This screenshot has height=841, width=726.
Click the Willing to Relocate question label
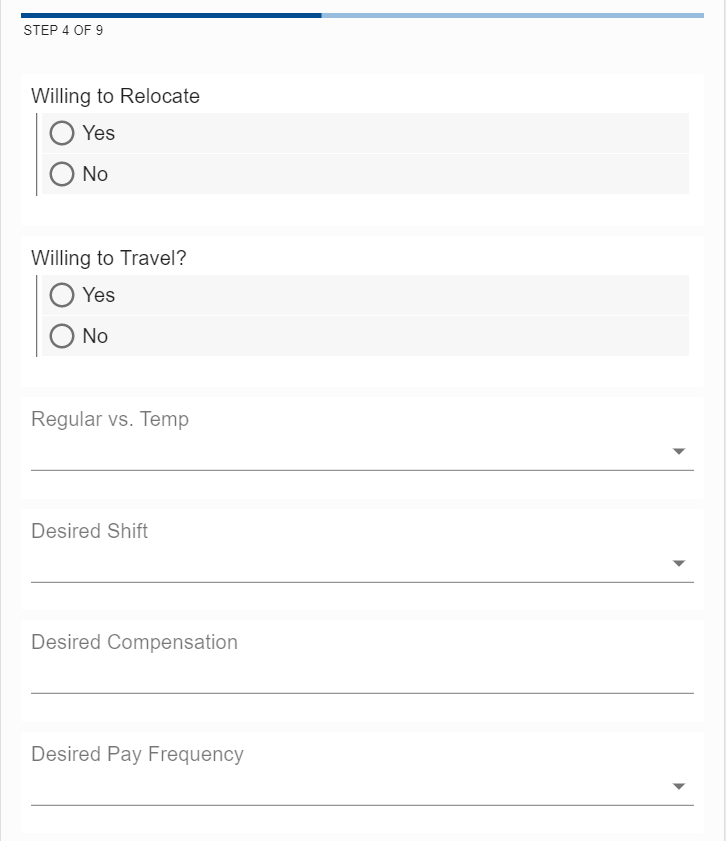tap(115, 96)
